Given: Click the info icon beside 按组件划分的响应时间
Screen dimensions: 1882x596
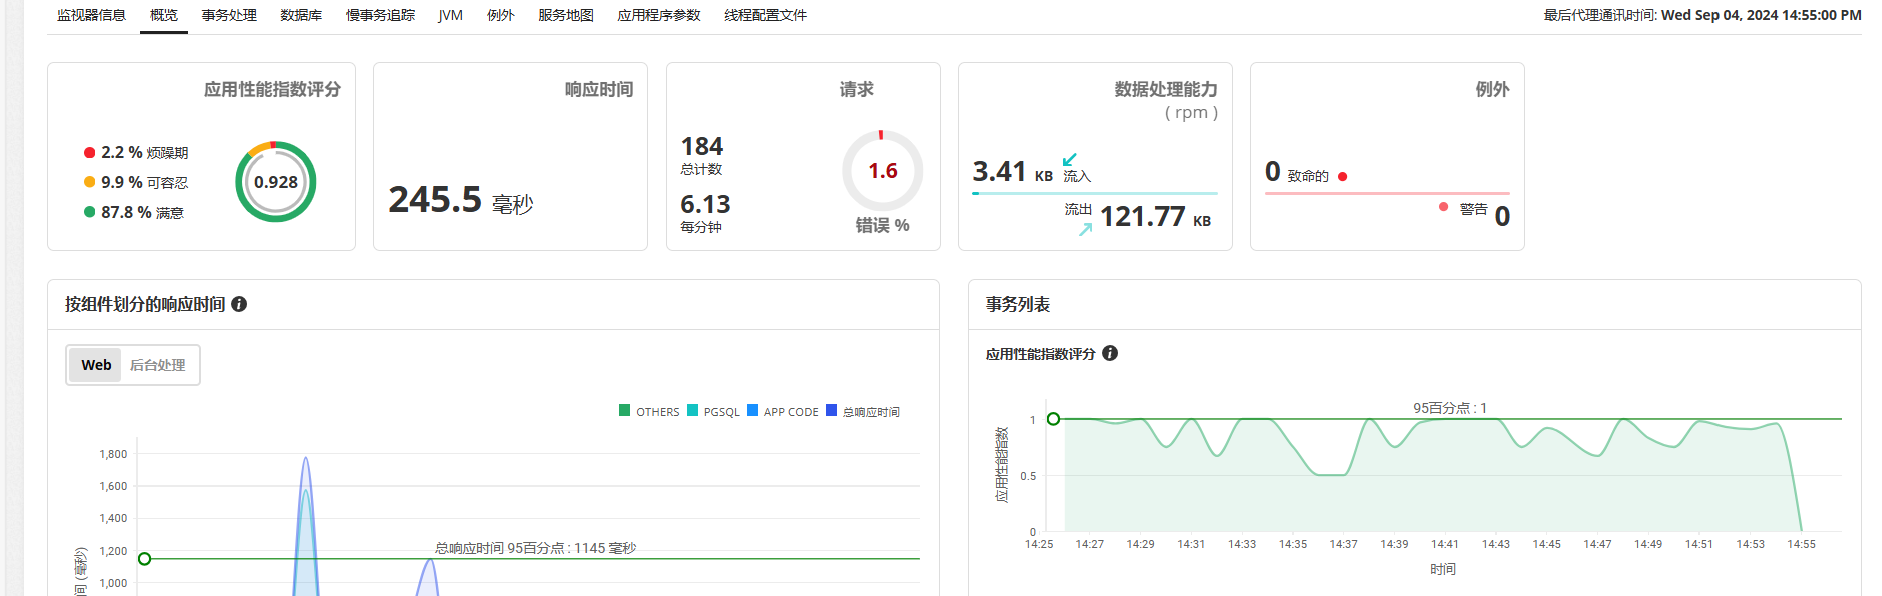Looking at the screenshot, I should [x=239, y=304].
